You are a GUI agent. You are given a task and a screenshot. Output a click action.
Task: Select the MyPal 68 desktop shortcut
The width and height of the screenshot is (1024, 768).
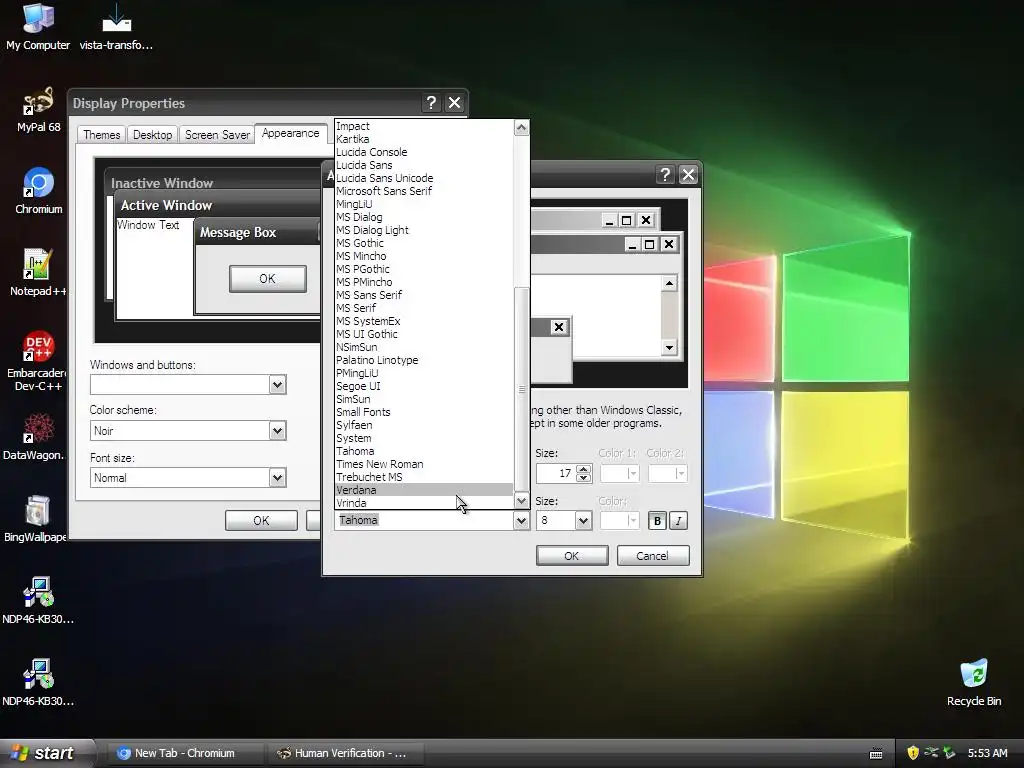39,109
